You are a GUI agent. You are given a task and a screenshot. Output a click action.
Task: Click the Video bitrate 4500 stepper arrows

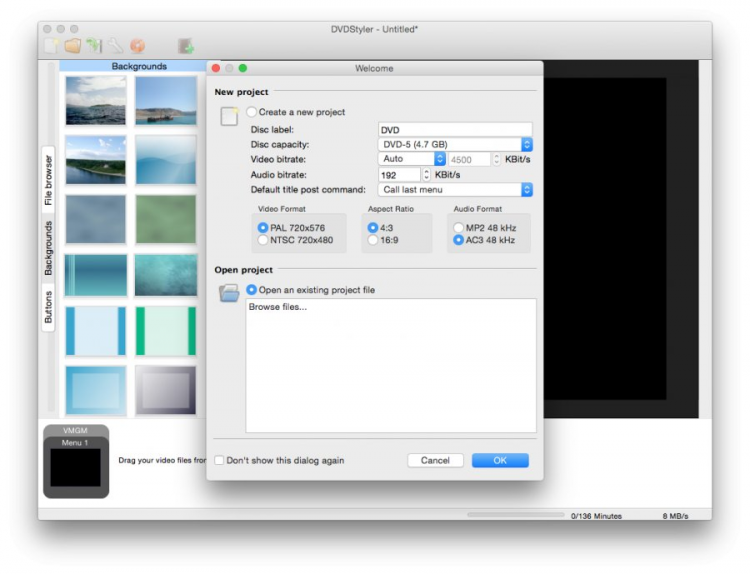pos(496,159)
